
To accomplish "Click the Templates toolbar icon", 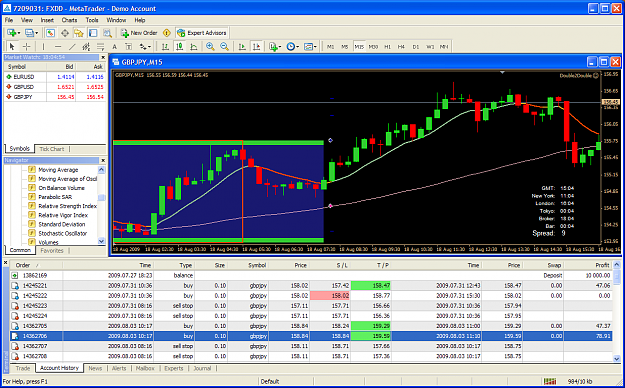I will click(x=308, y=47).
